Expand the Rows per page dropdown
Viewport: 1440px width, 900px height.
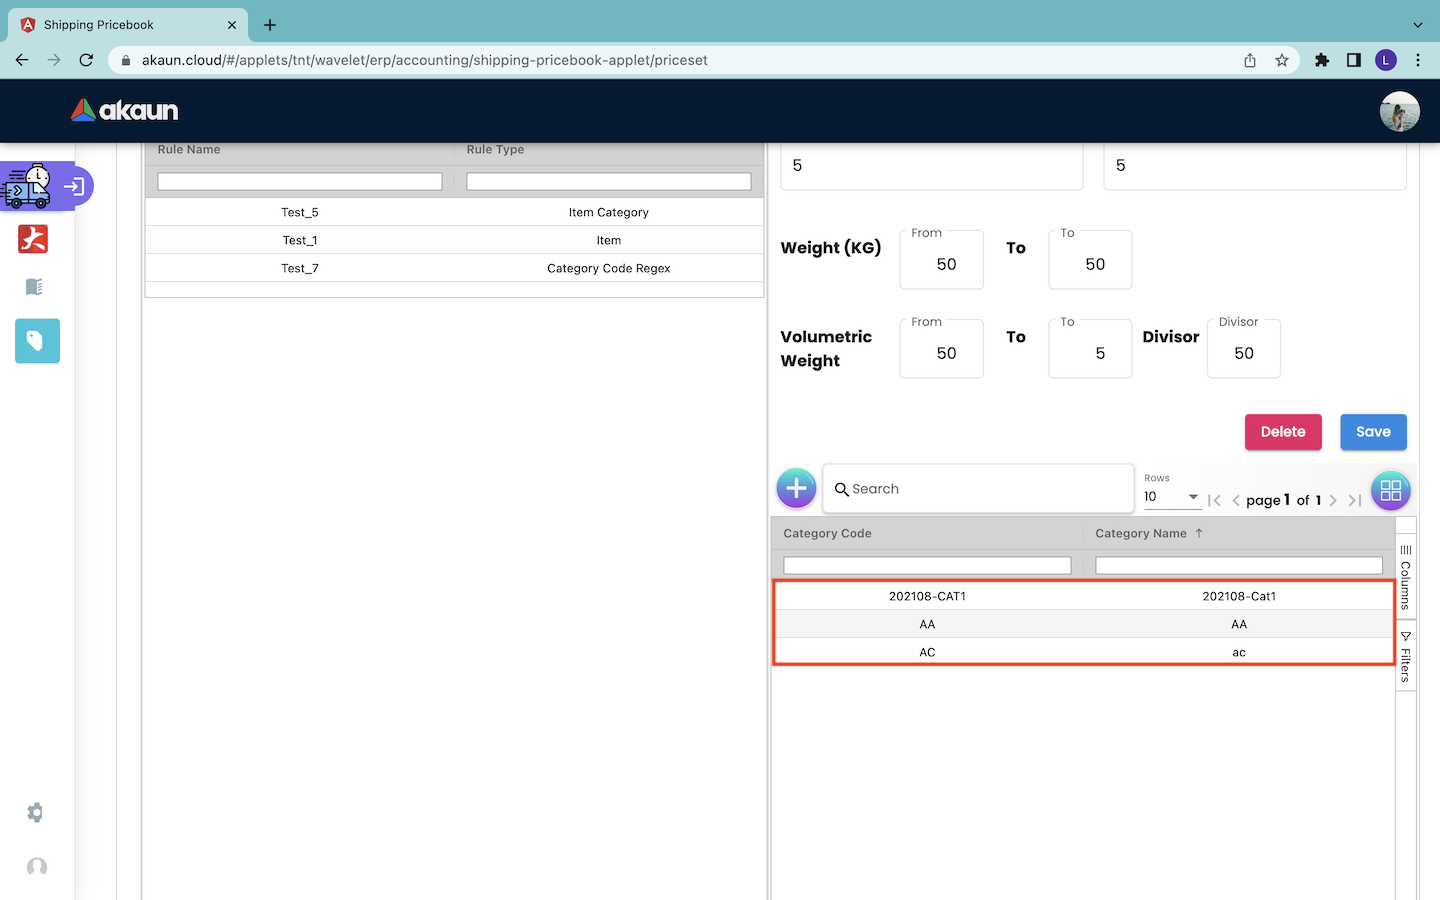coord(1172,497)
